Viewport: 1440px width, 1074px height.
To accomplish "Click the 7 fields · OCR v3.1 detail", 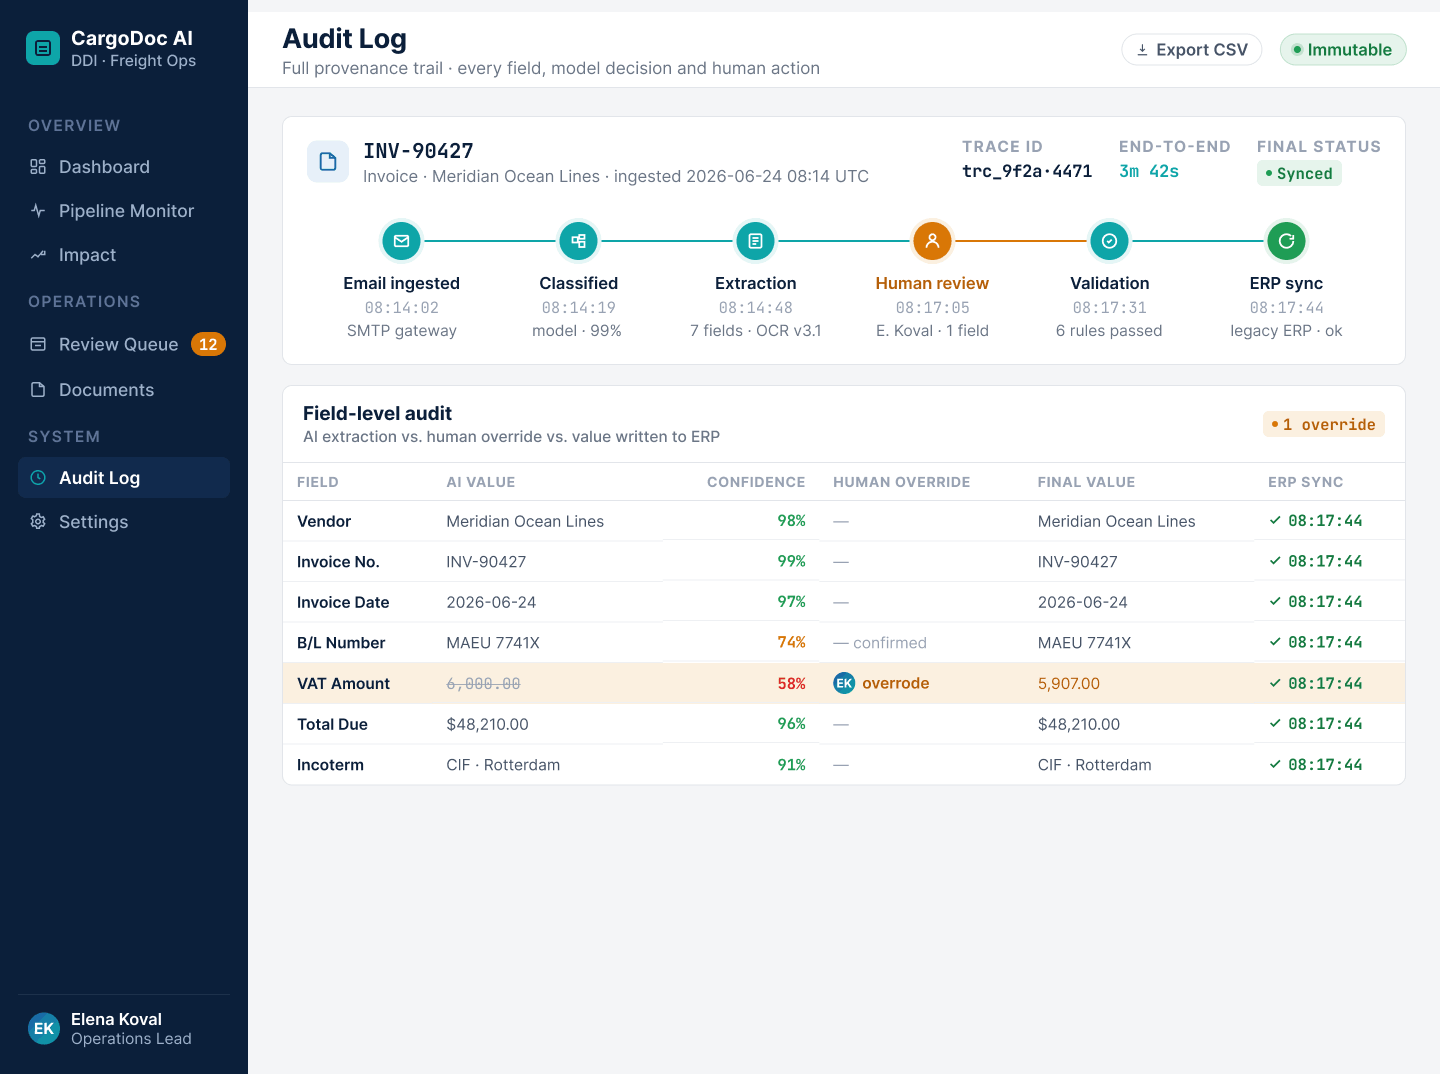I will point(756,331).
